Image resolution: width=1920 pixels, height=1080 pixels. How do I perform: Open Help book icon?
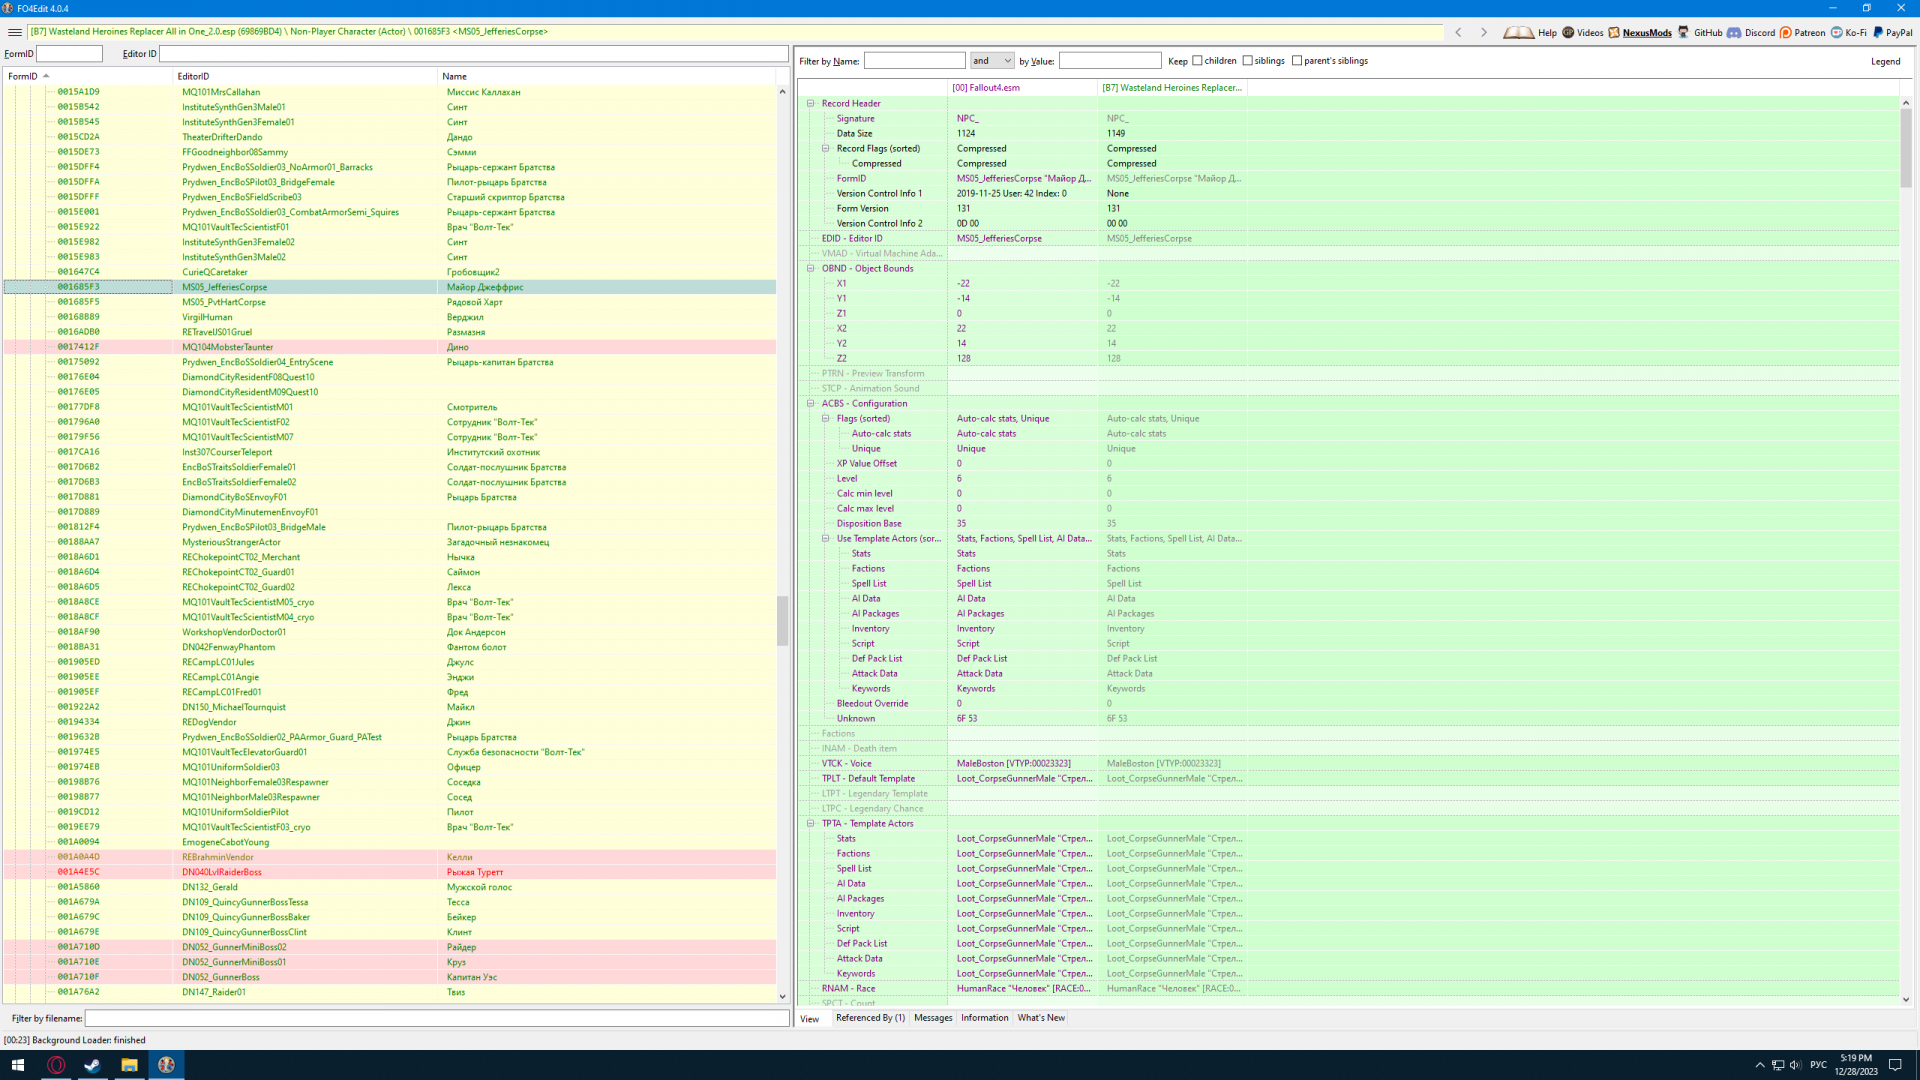[x=1518, y=32]
